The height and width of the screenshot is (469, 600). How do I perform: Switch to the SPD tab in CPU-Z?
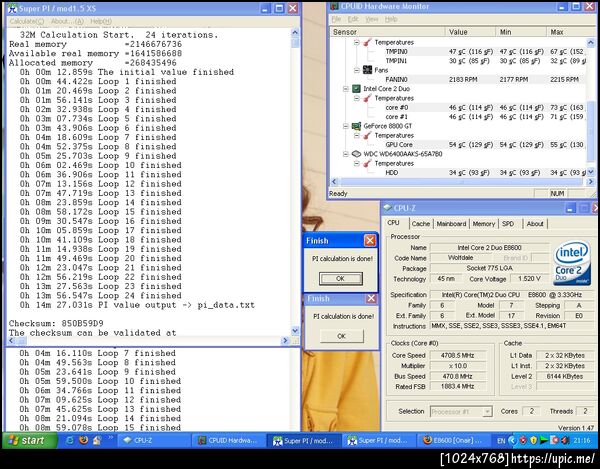coord(508,224)
